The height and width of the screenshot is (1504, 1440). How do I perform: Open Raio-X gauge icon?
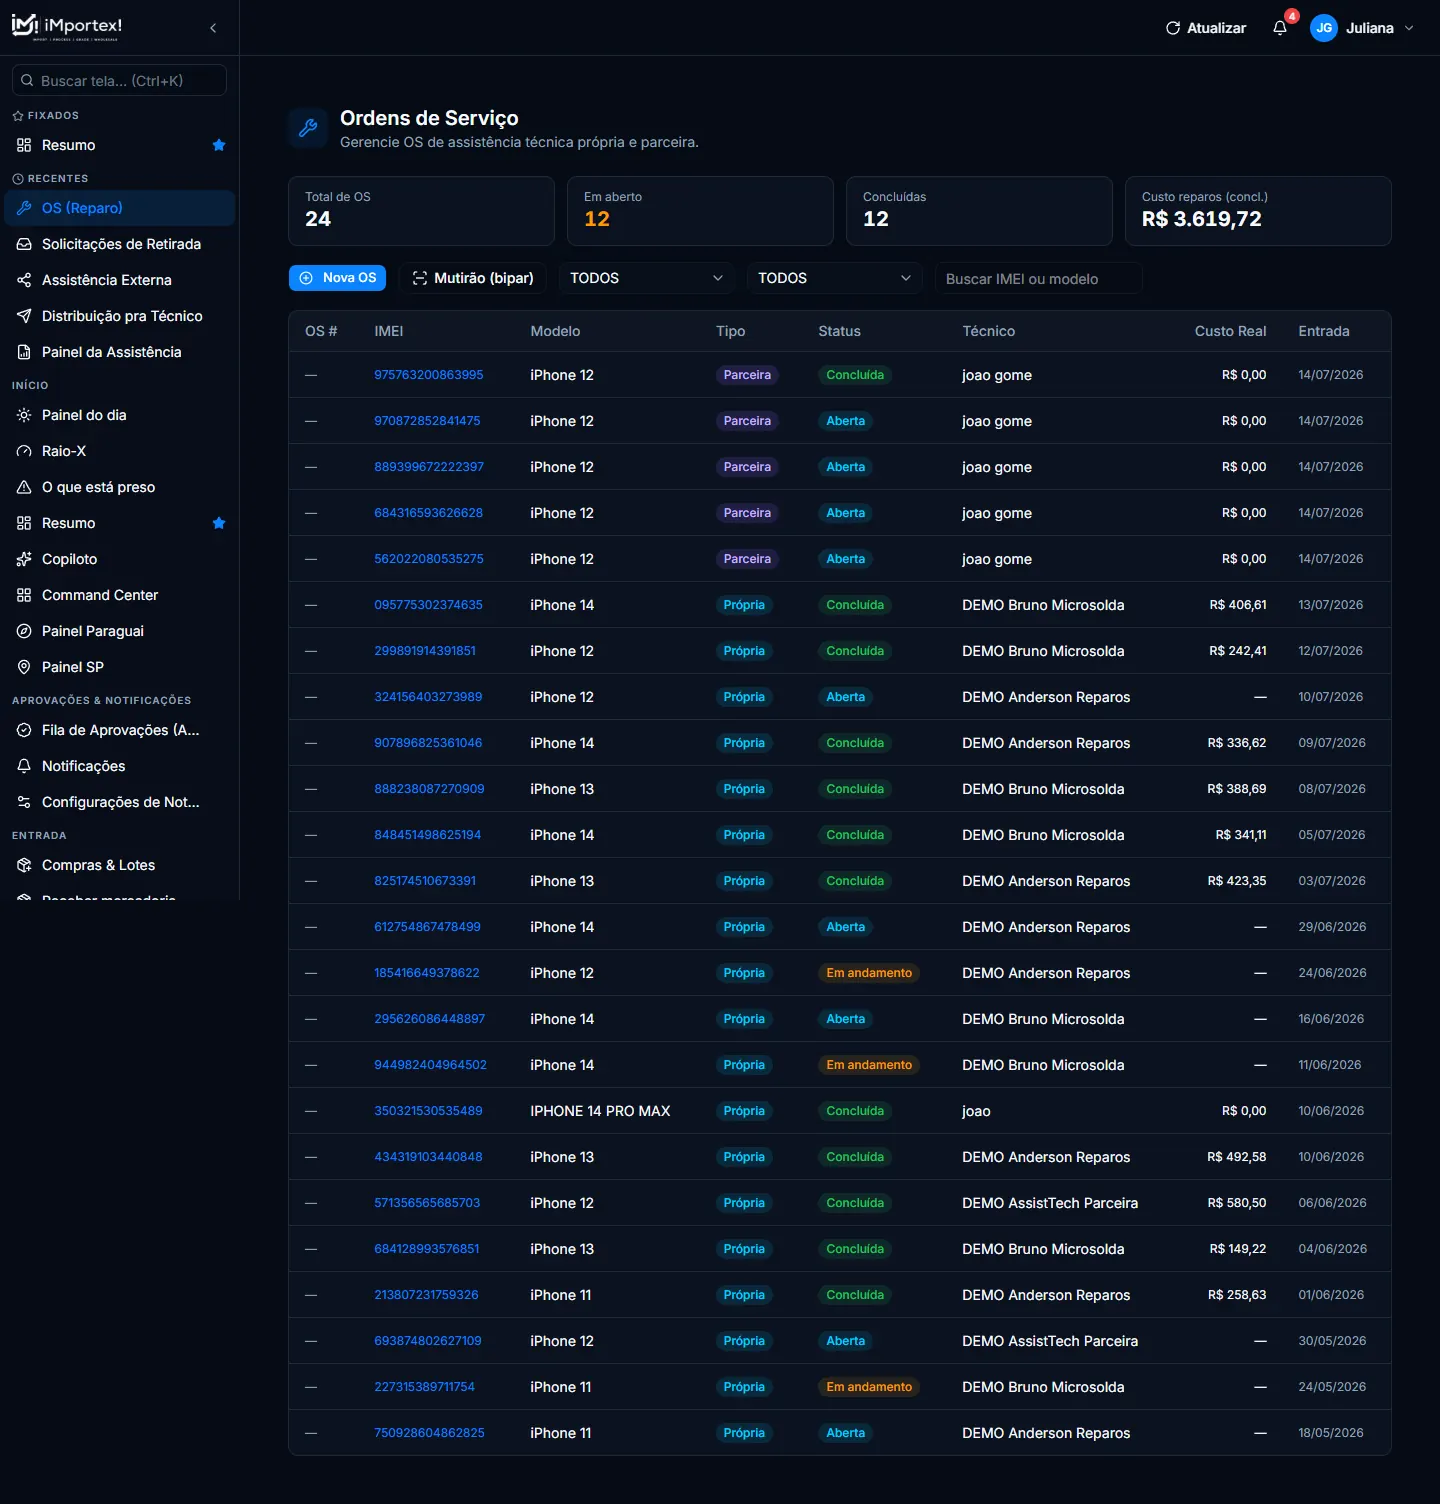click(x=24, y=451)
